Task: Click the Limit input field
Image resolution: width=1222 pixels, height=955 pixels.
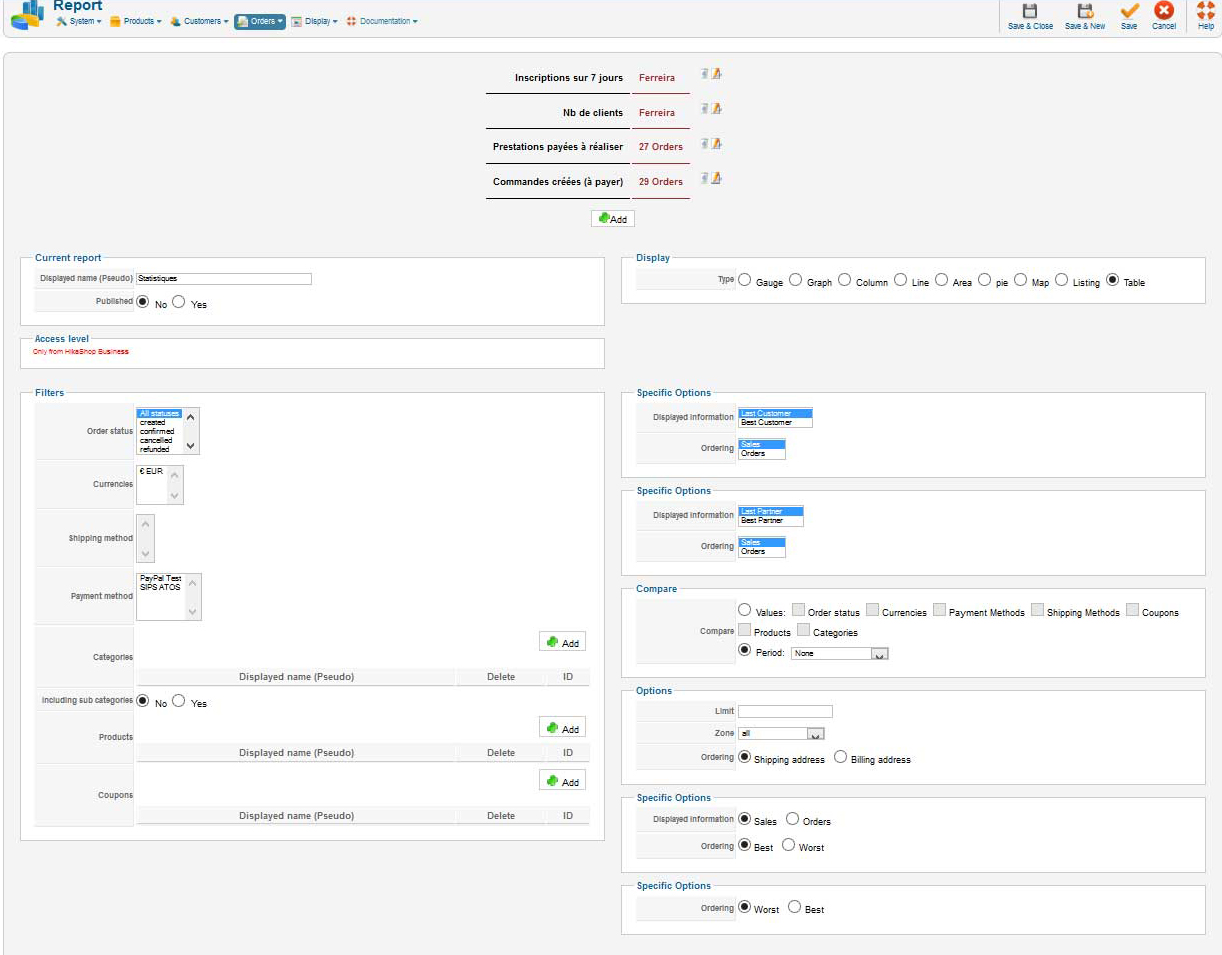Action: coord(785,712)
